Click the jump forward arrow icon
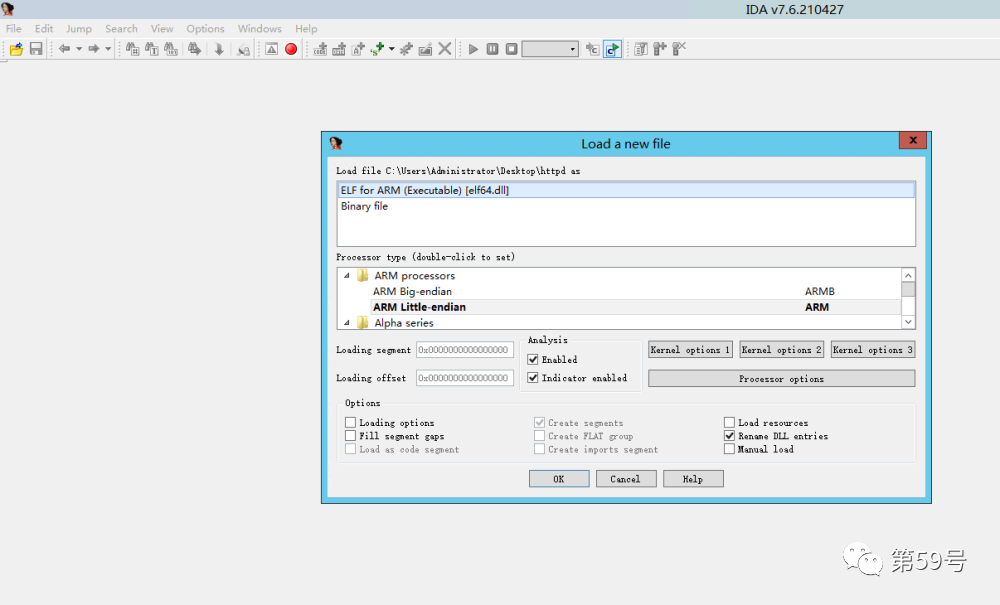1000x605 pixels. point(93,49)
